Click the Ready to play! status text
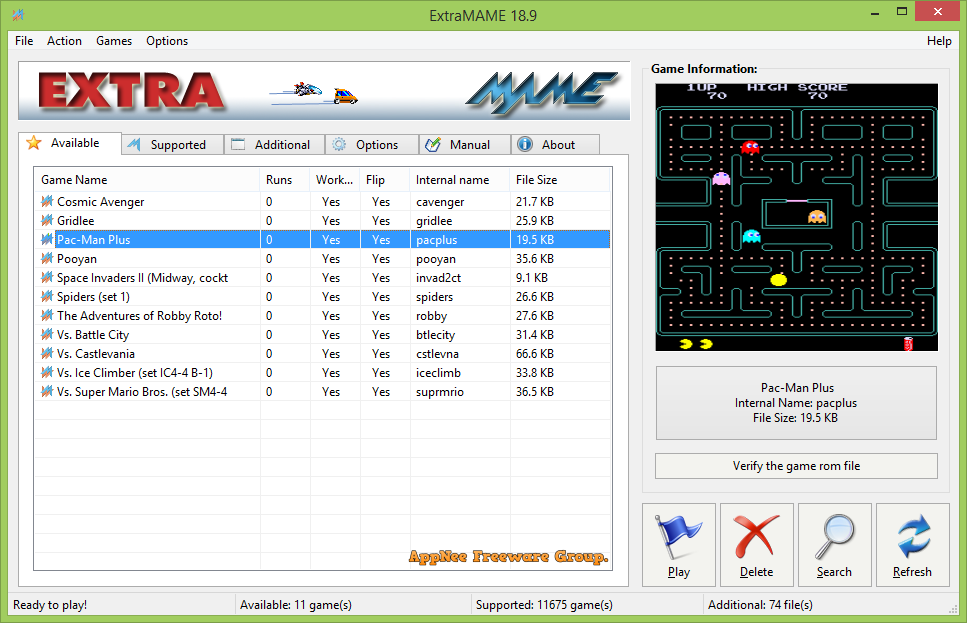Screen dimensions: 967x623 point(50,604)
